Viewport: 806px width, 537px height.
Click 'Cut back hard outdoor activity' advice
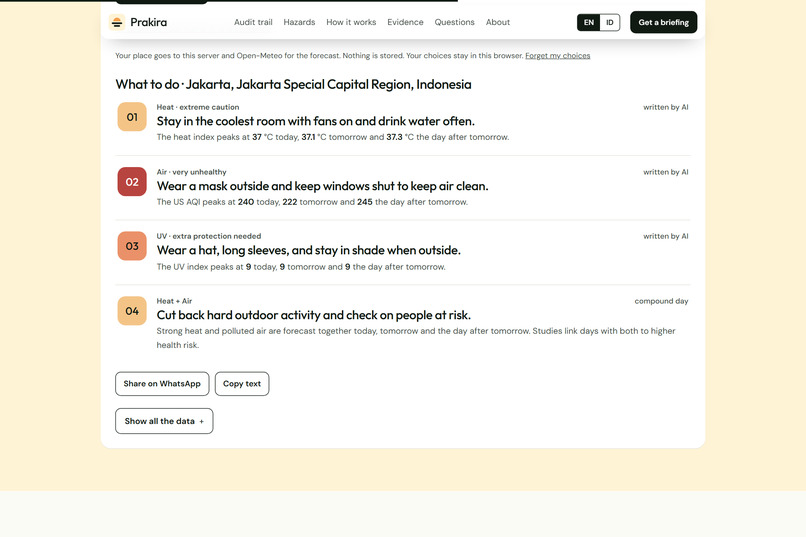click(x=314, y=315)
